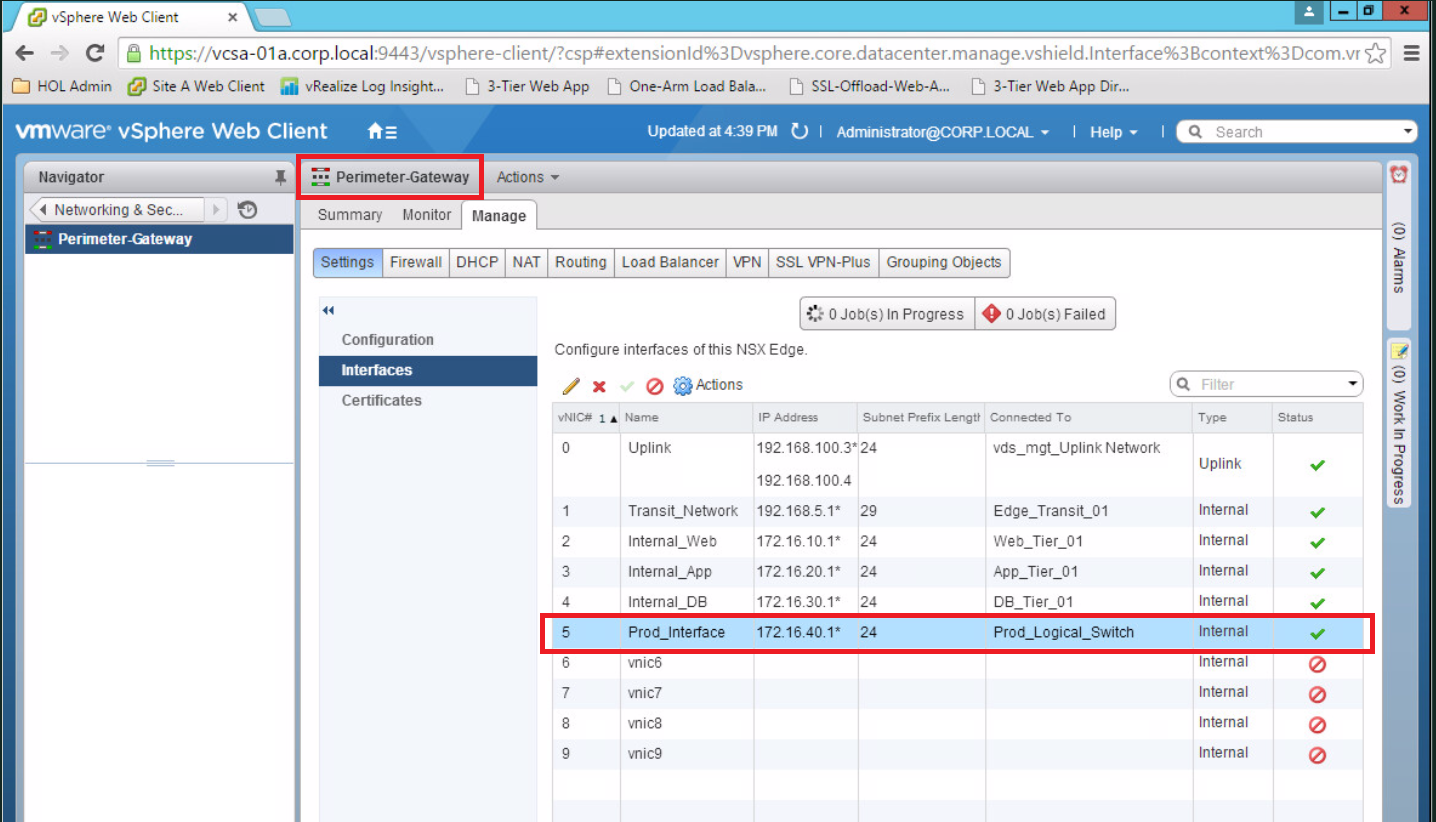Select Perimeter-Gateway in Navigator tree
Screen dimensions: 1436x822
coord(160,239)
